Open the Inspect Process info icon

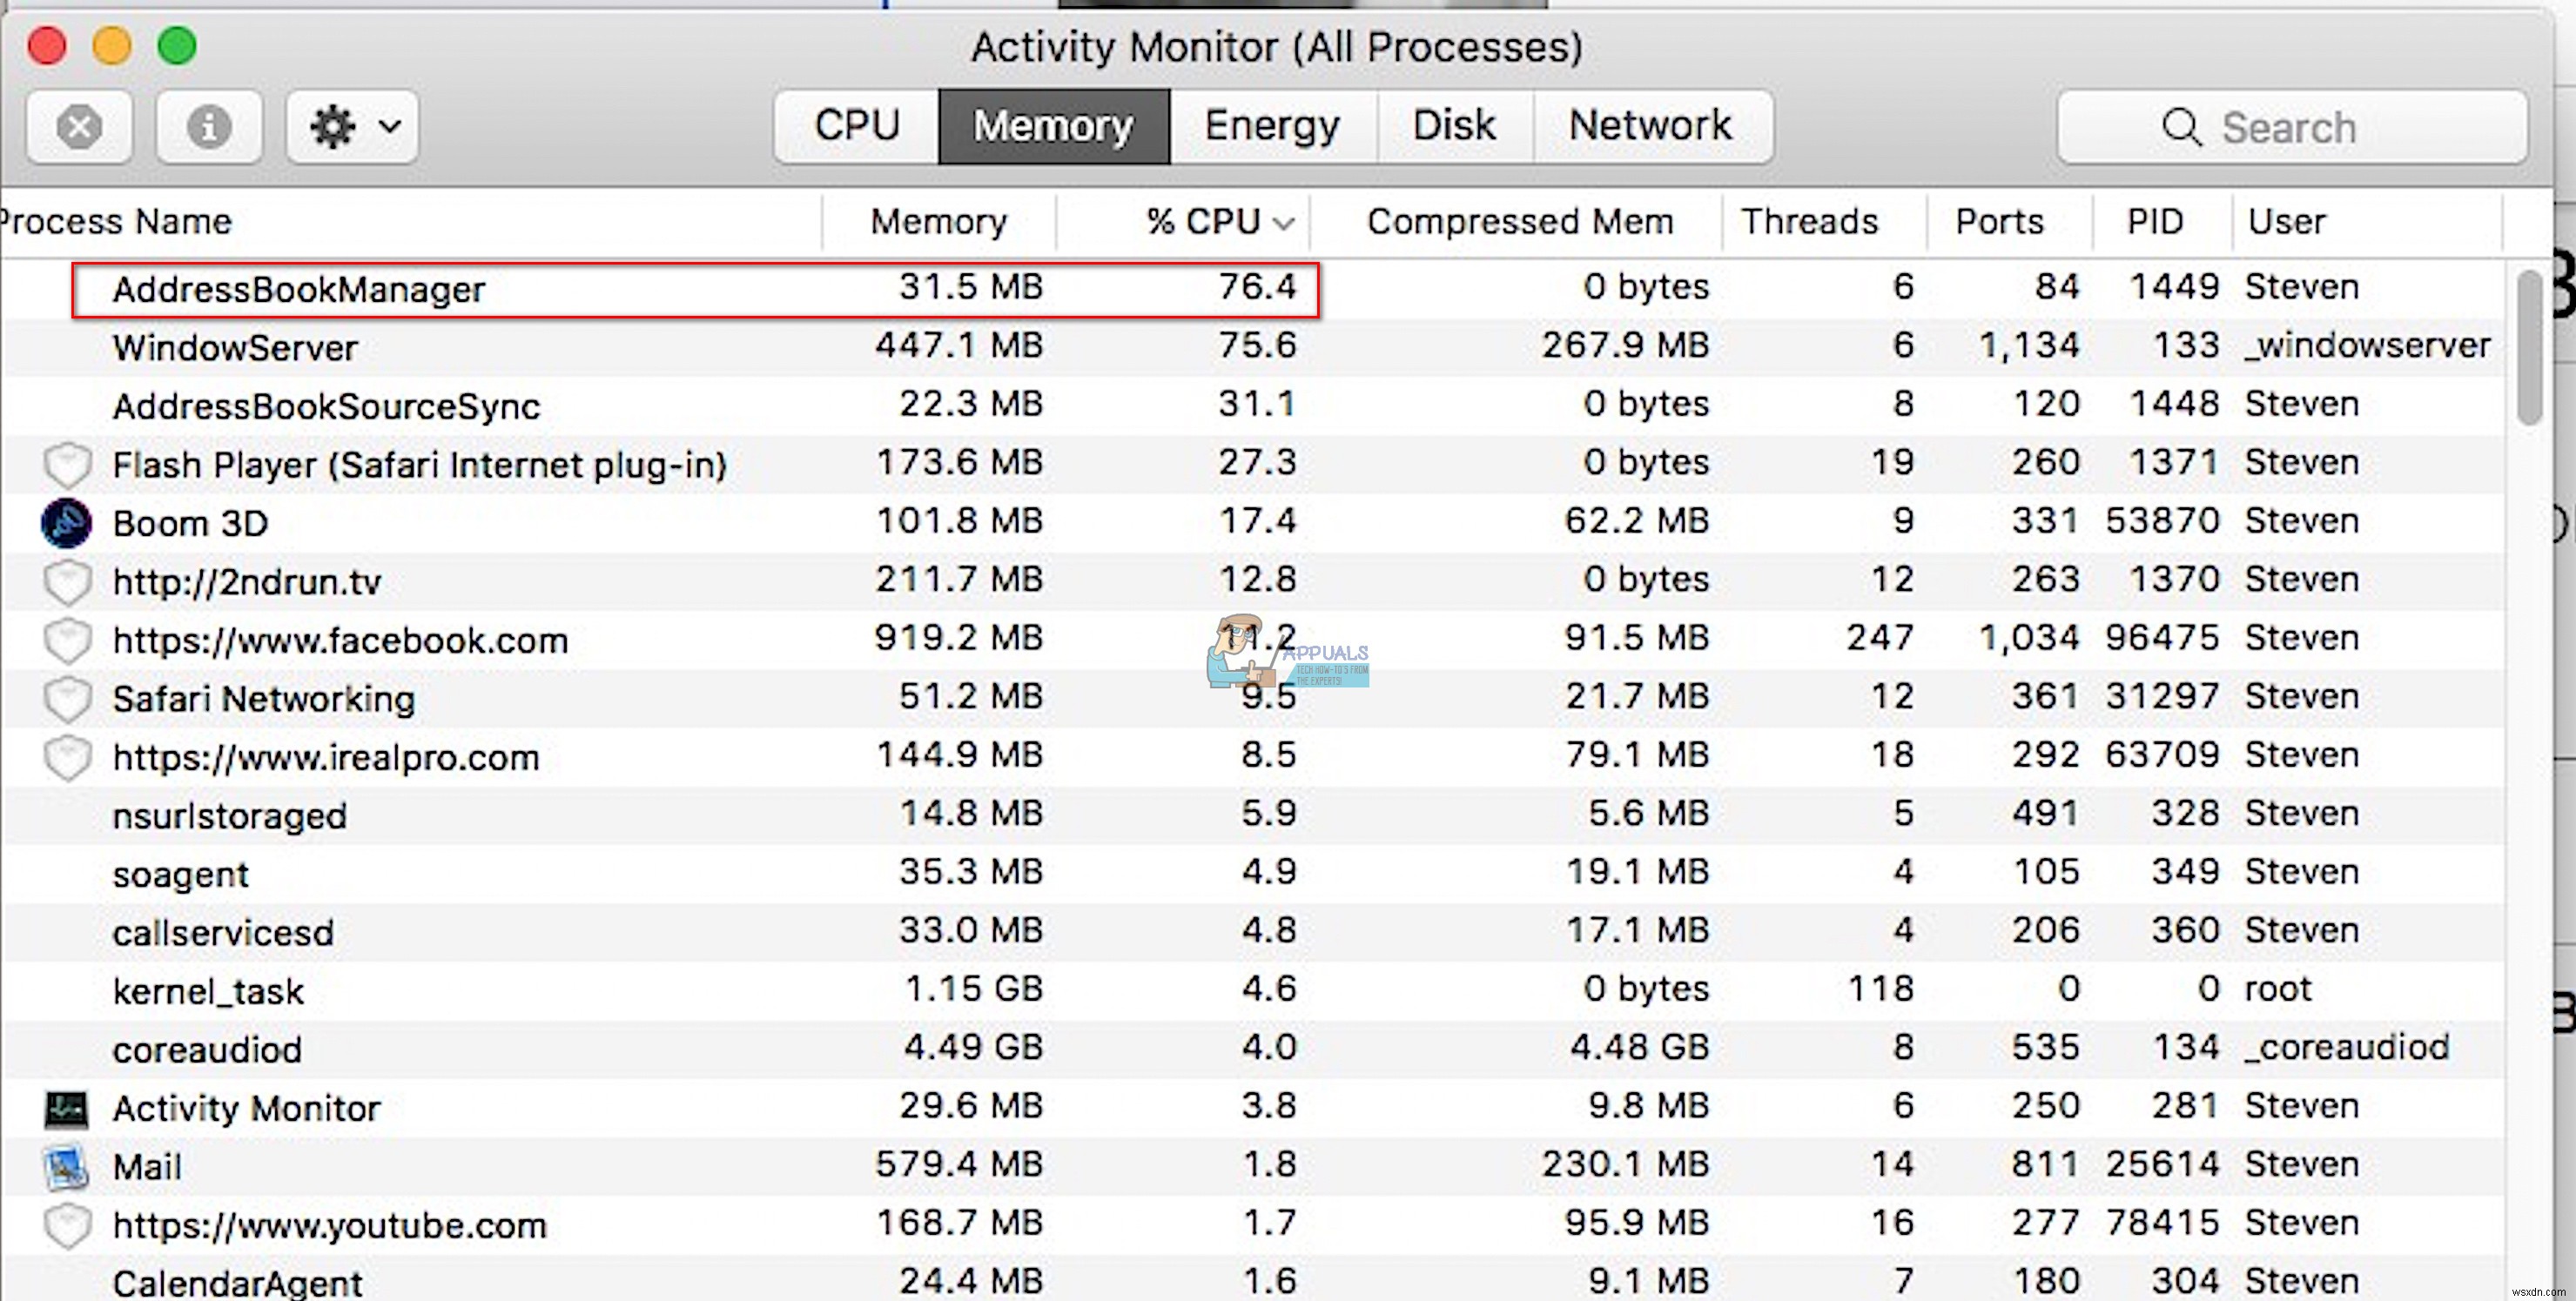(209, 126)
